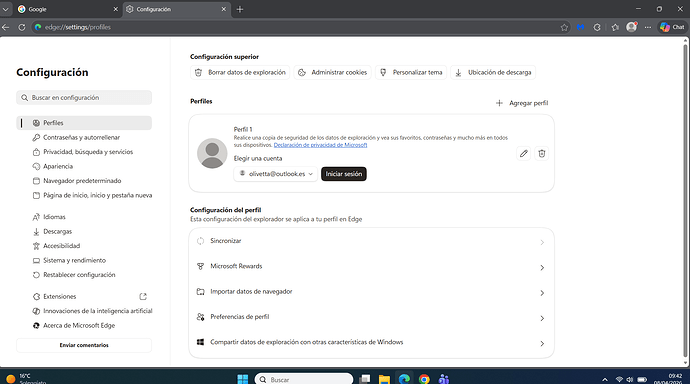Screen dimensions: 690x384
Task: Expand Microsoft Rewards chevron
Action: pos(542,267)
